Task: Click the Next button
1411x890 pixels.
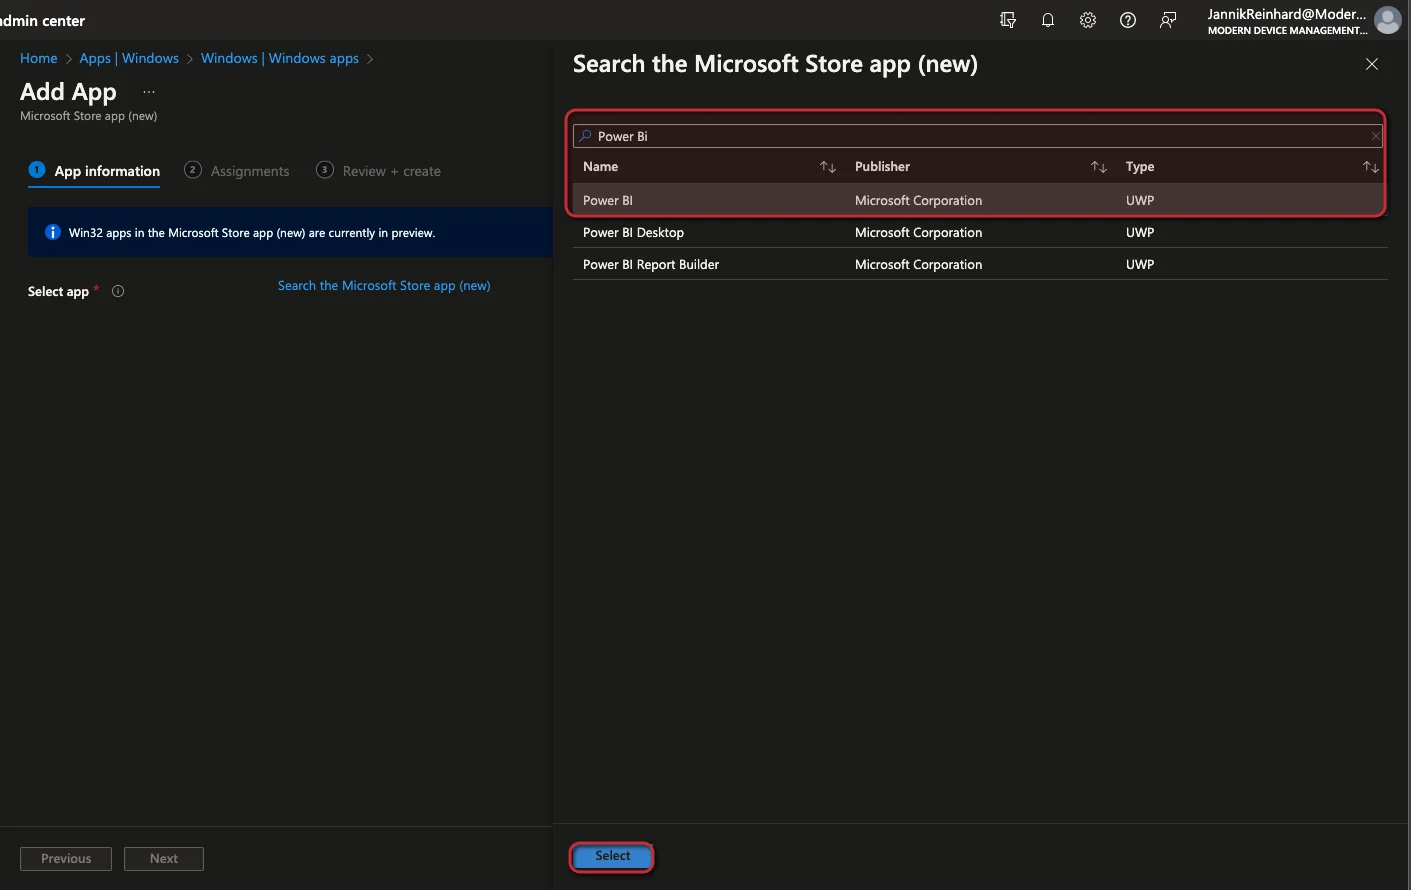Action: [164, 859]
